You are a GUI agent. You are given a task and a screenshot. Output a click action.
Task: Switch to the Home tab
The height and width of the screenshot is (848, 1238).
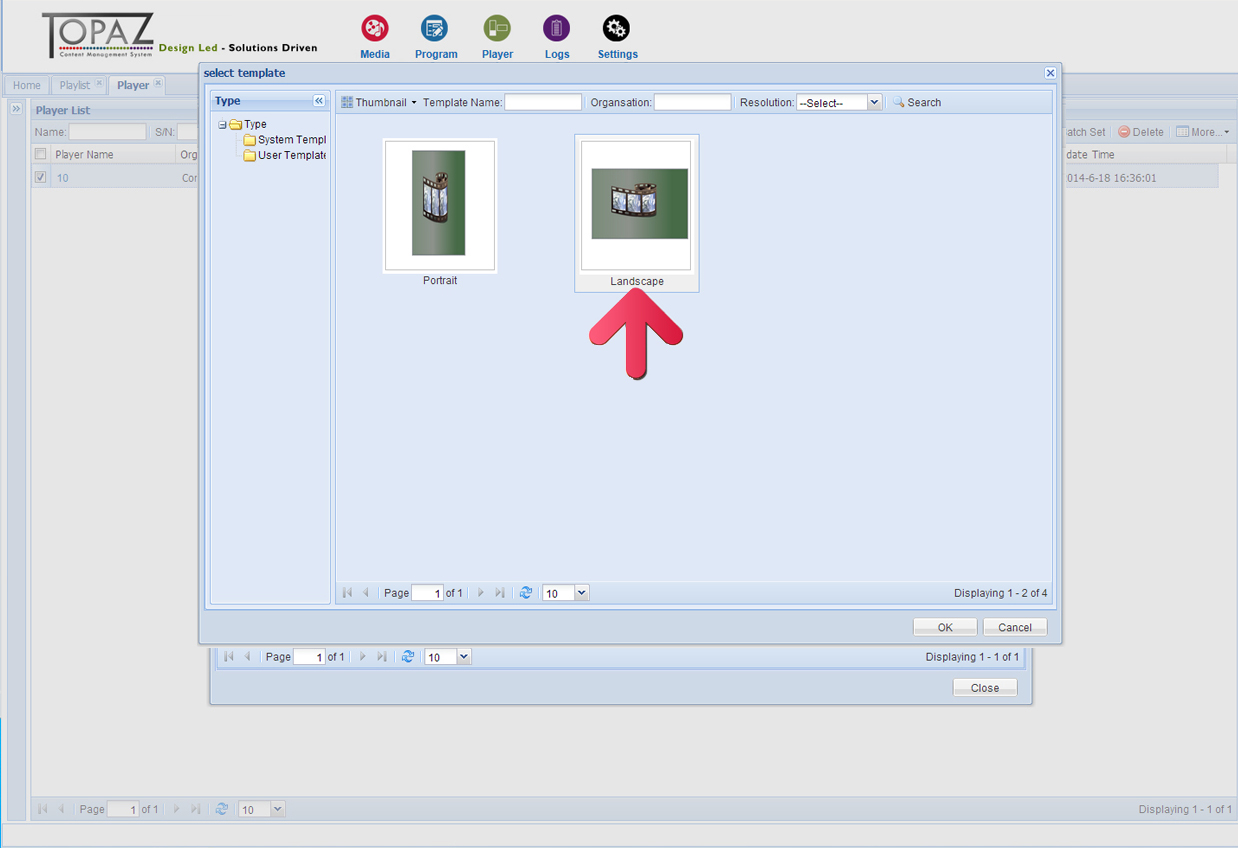pos(27,85)
